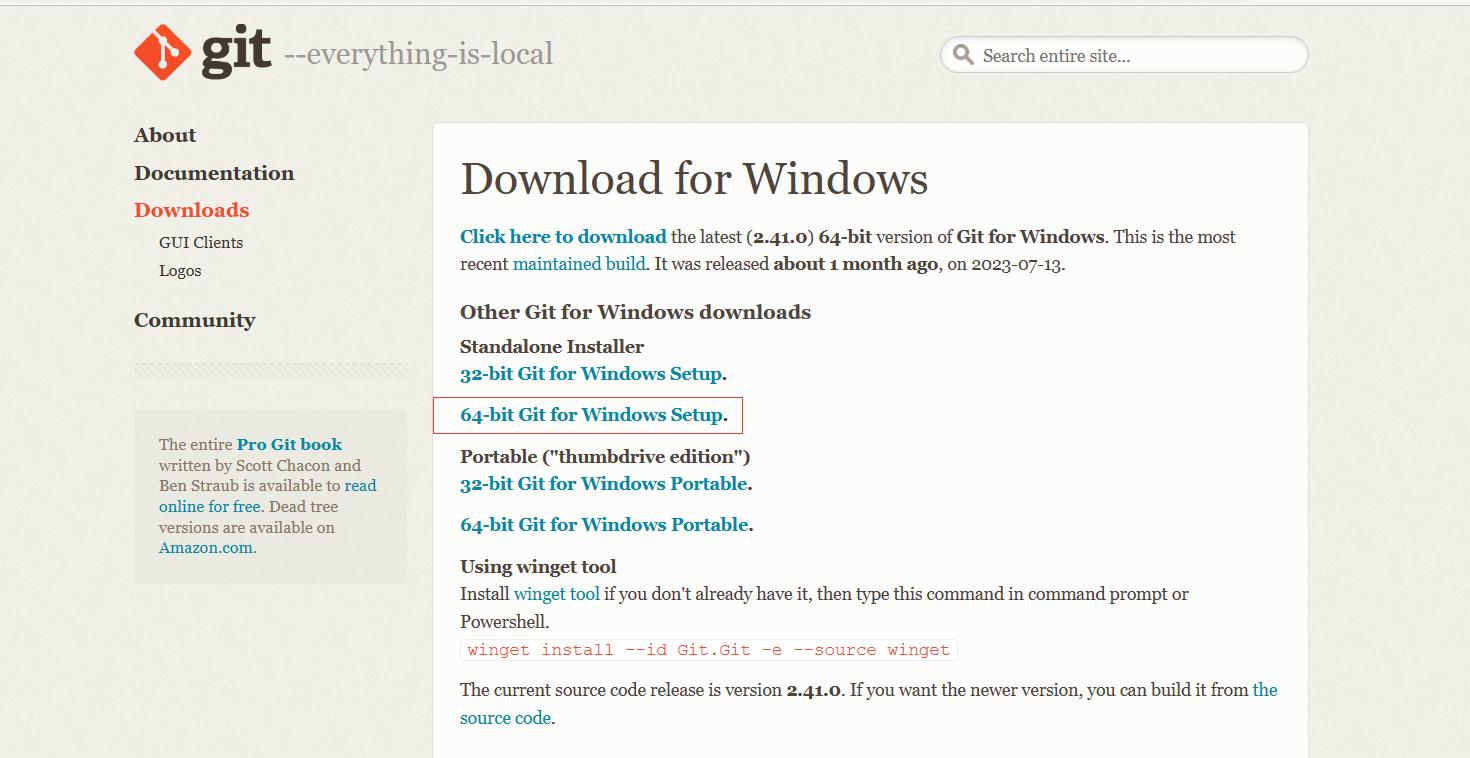Open the source code link
The height and width of the screenshot is (758, 1470).
[x=505, y=718]
